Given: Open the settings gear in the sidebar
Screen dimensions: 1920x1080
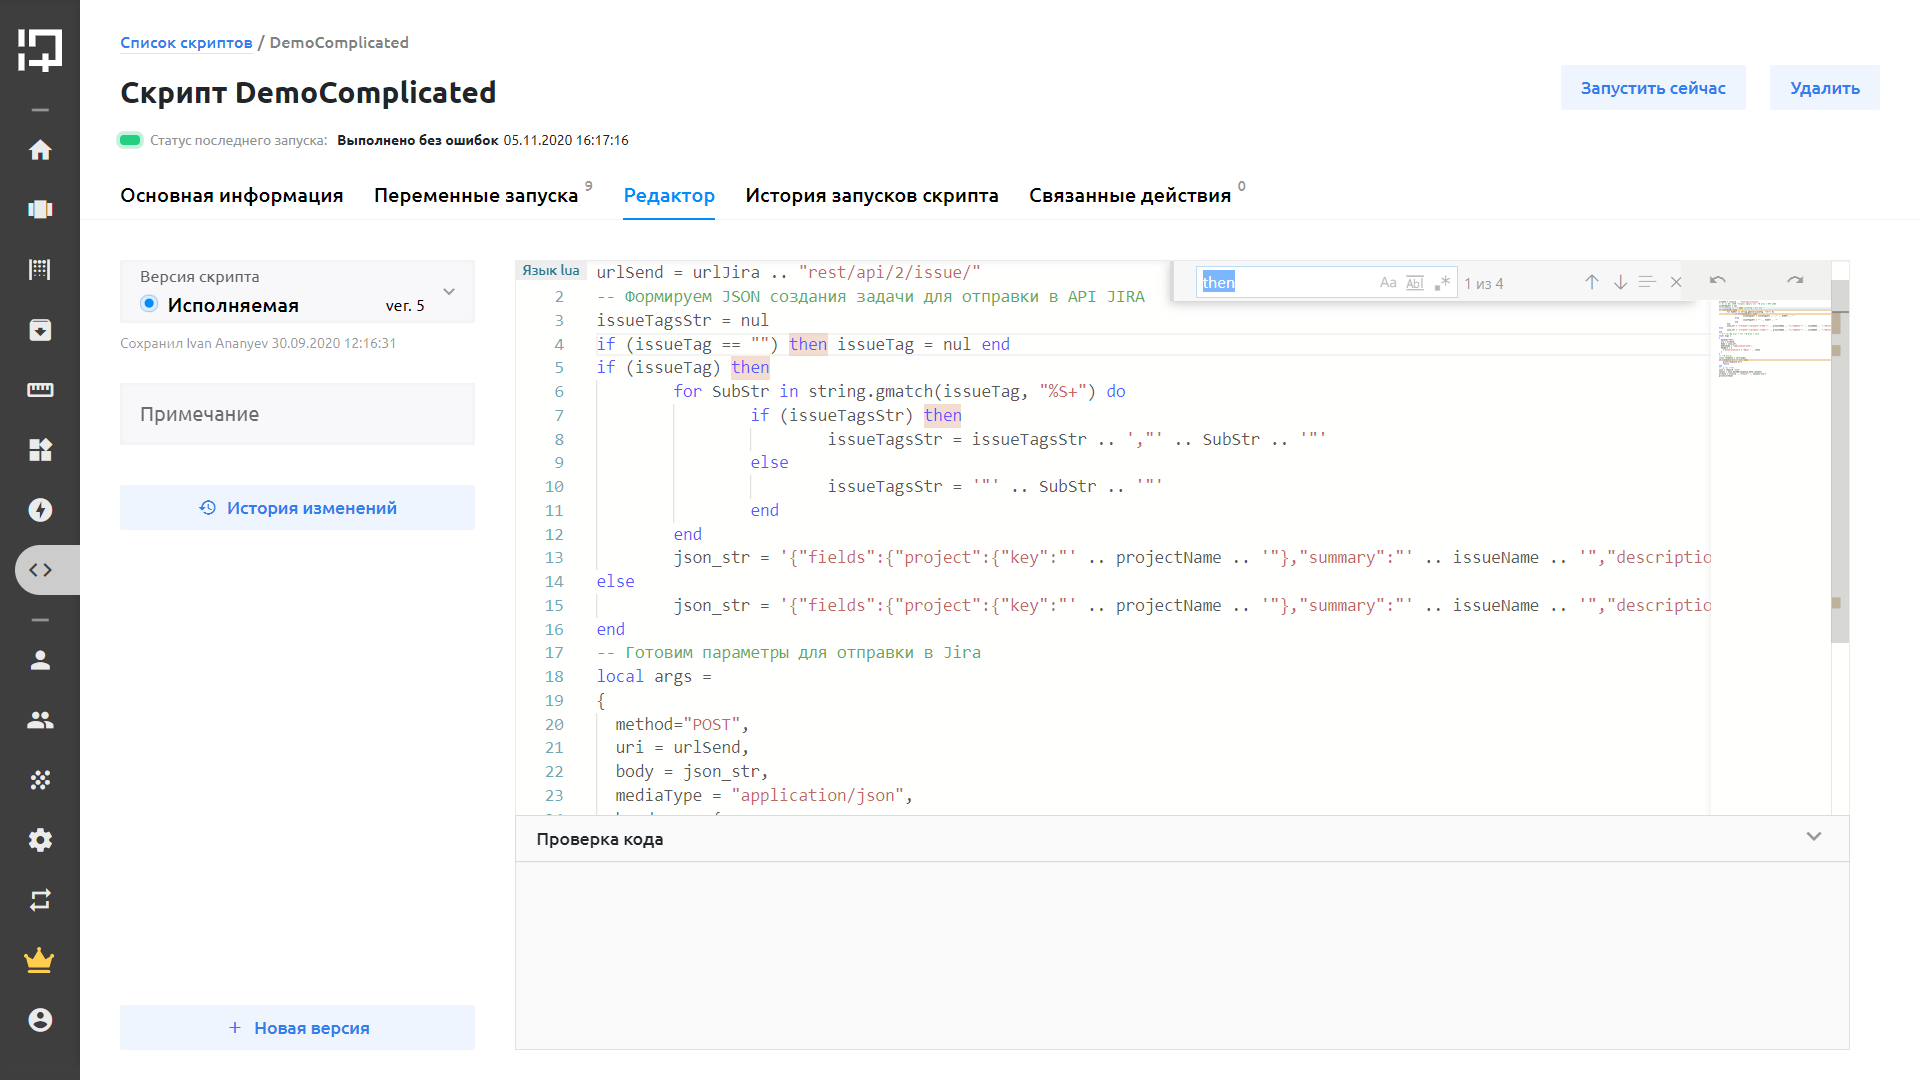Looking at the screenshot, I should (40, 840).
